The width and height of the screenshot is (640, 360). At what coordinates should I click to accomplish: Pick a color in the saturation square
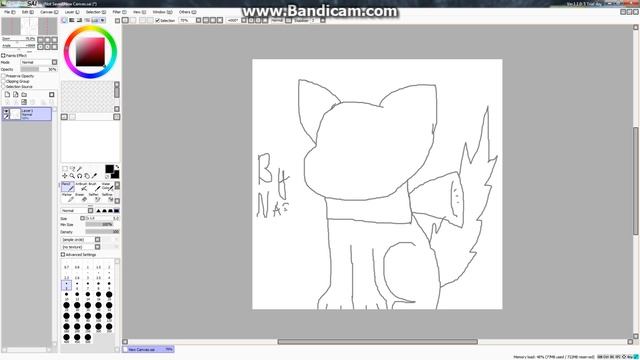[x=90, y=52]
